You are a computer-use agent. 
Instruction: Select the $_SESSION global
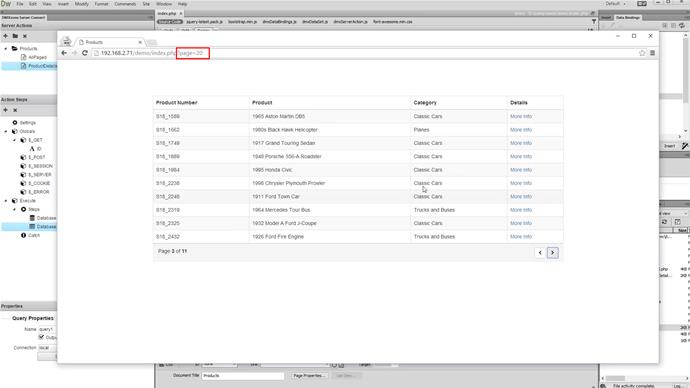37,166
